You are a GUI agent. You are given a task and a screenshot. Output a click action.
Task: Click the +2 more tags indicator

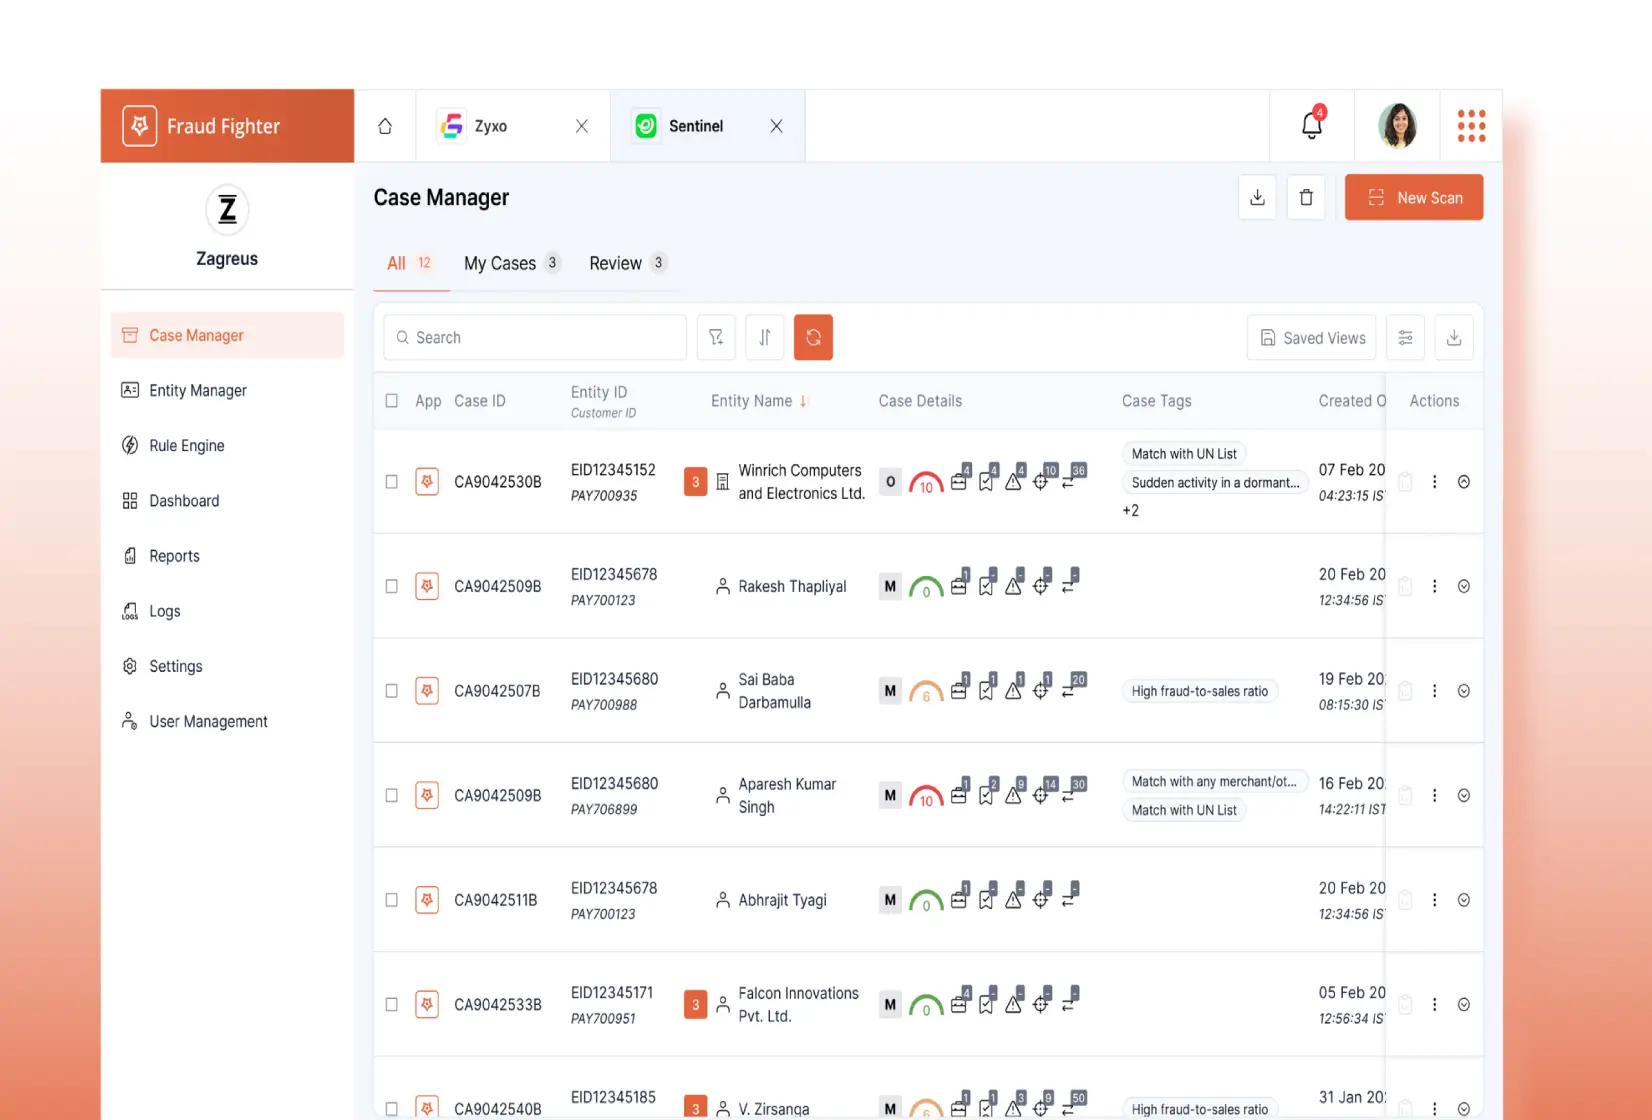point(1130,511)
